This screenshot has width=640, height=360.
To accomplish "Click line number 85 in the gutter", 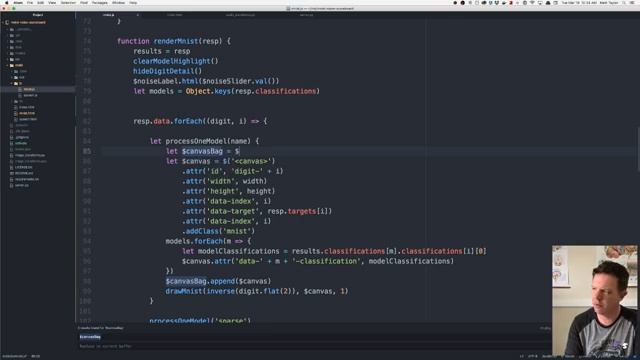I will (87, 151).
